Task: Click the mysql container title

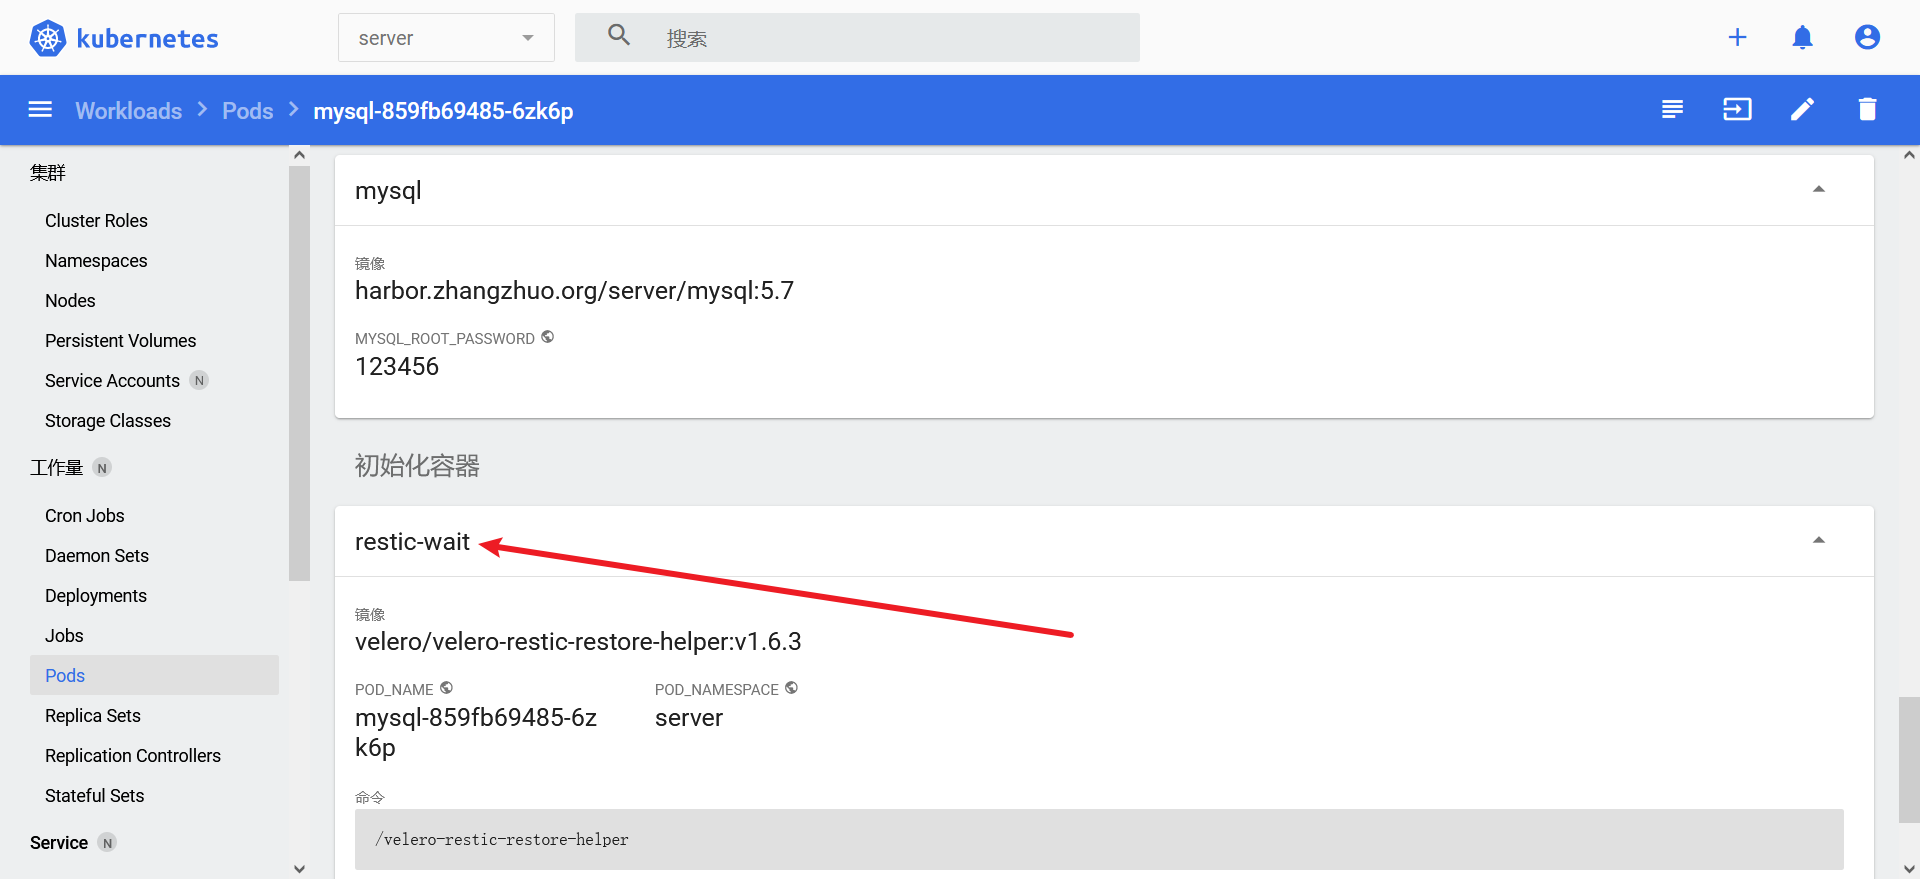Action: (x=388, y=191)
